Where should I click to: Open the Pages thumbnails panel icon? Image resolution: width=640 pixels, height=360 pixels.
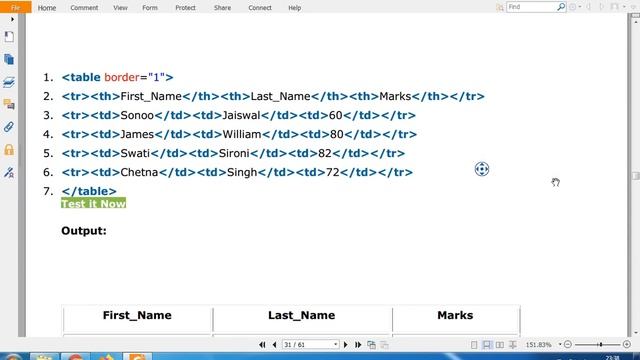click(9, 59)
